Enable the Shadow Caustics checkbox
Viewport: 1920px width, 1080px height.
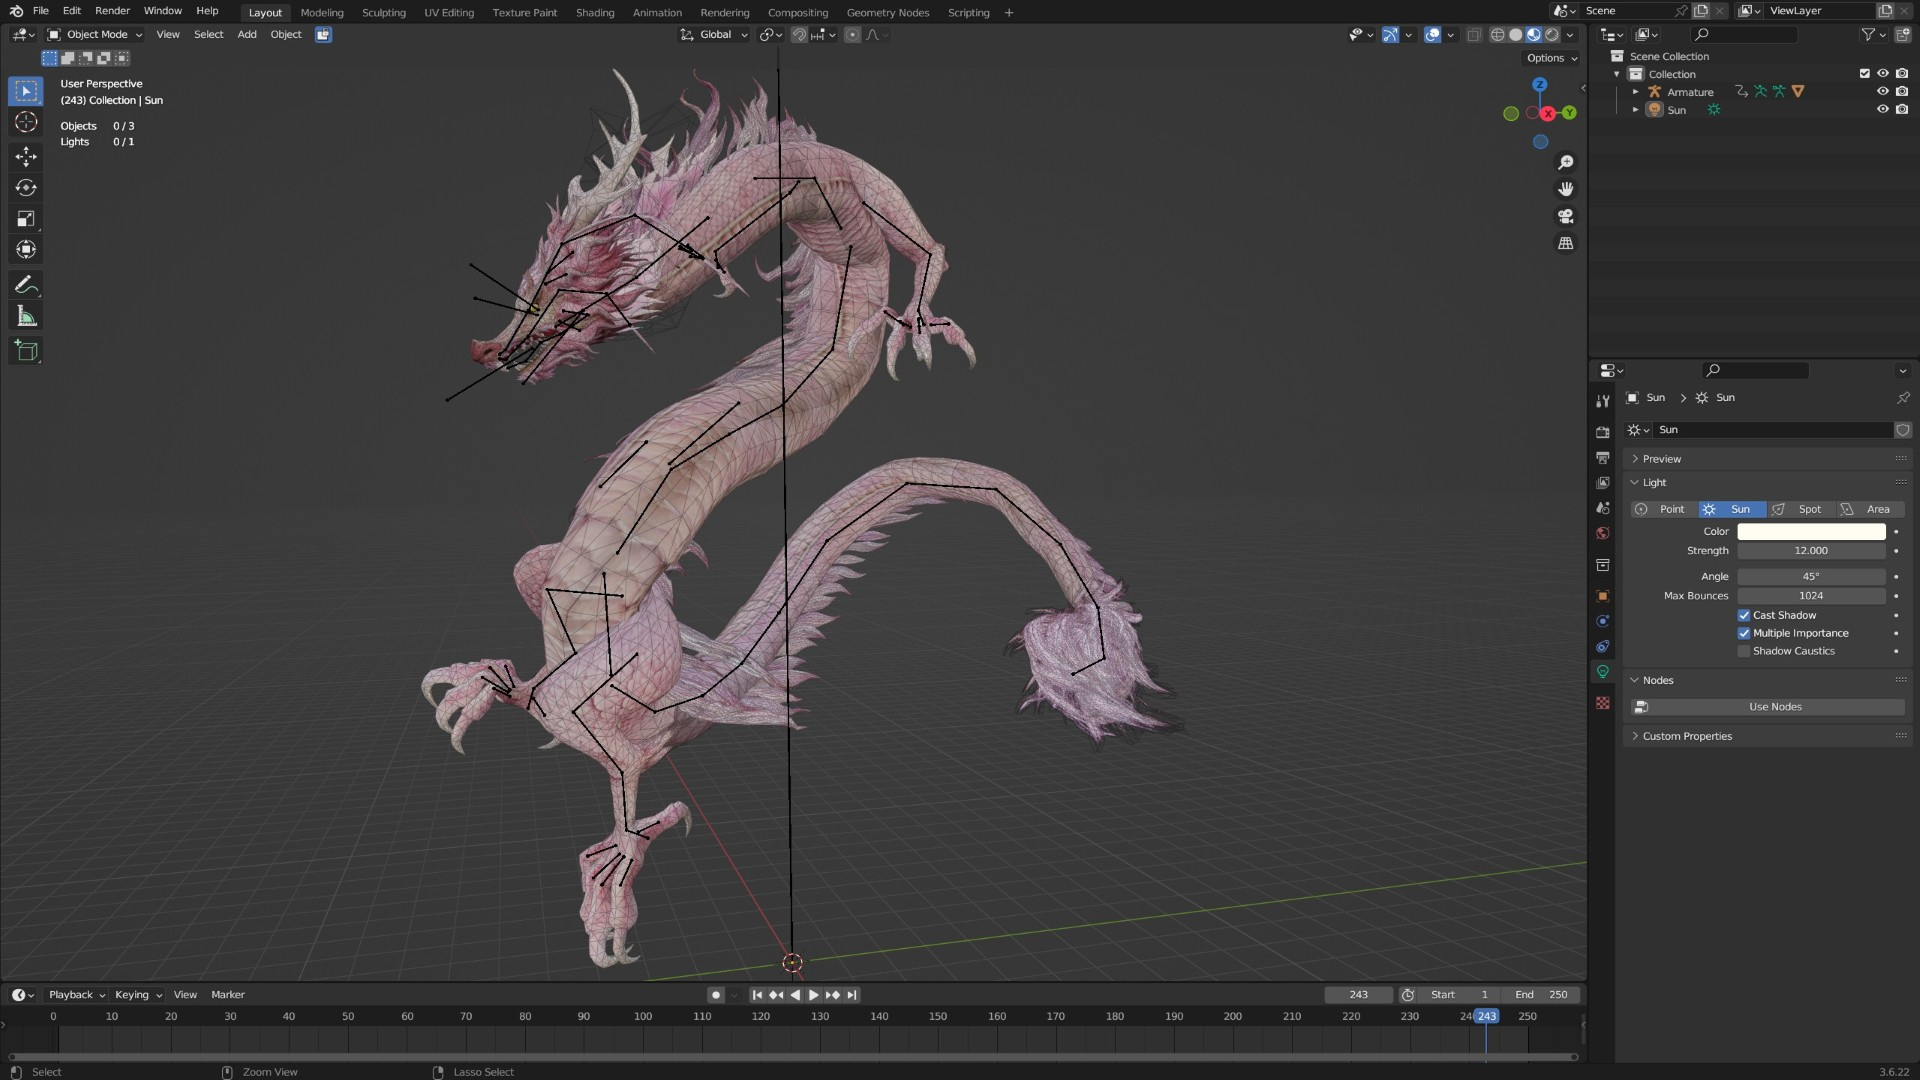1744,651
